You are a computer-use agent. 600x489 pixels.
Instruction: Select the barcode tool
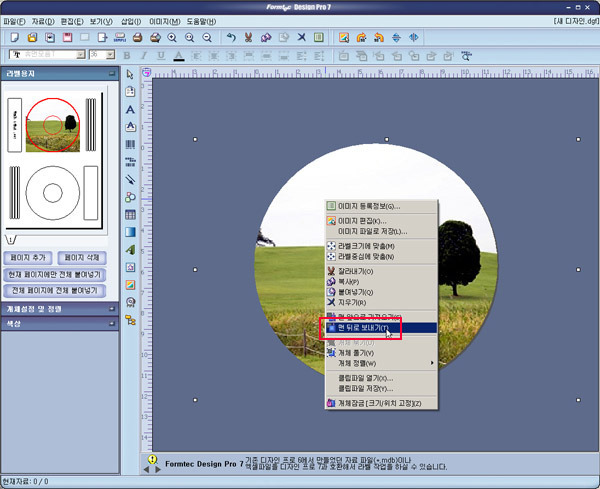[x=130, y=144]
